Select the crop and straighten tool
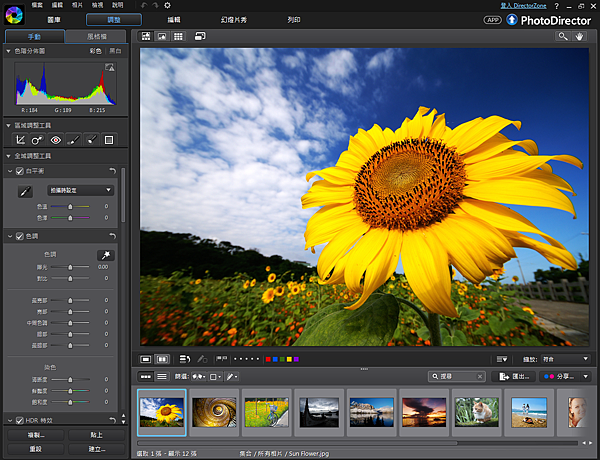 click(x=21, y=140)
